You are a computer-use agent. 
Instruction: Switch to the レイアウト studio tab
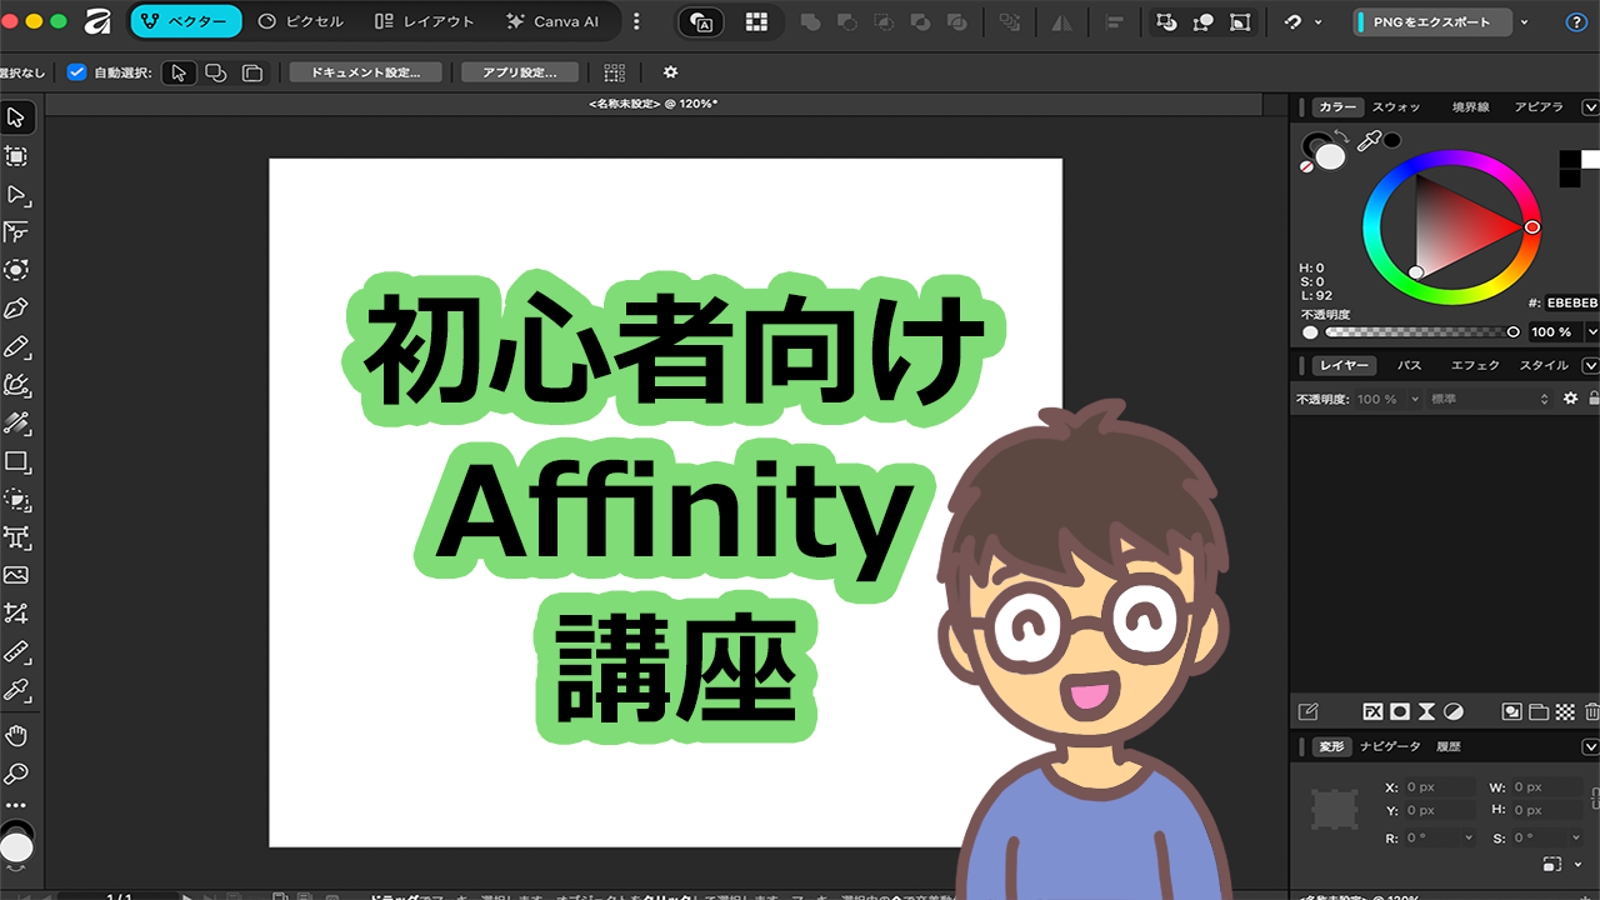pos(424,21)
